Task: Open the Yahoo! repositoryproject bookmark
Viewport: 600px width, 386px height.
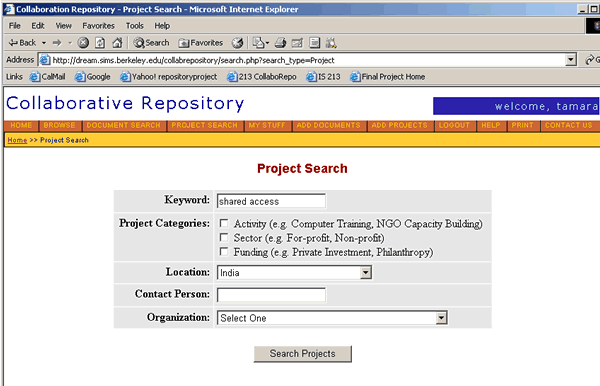Action: 169,77
